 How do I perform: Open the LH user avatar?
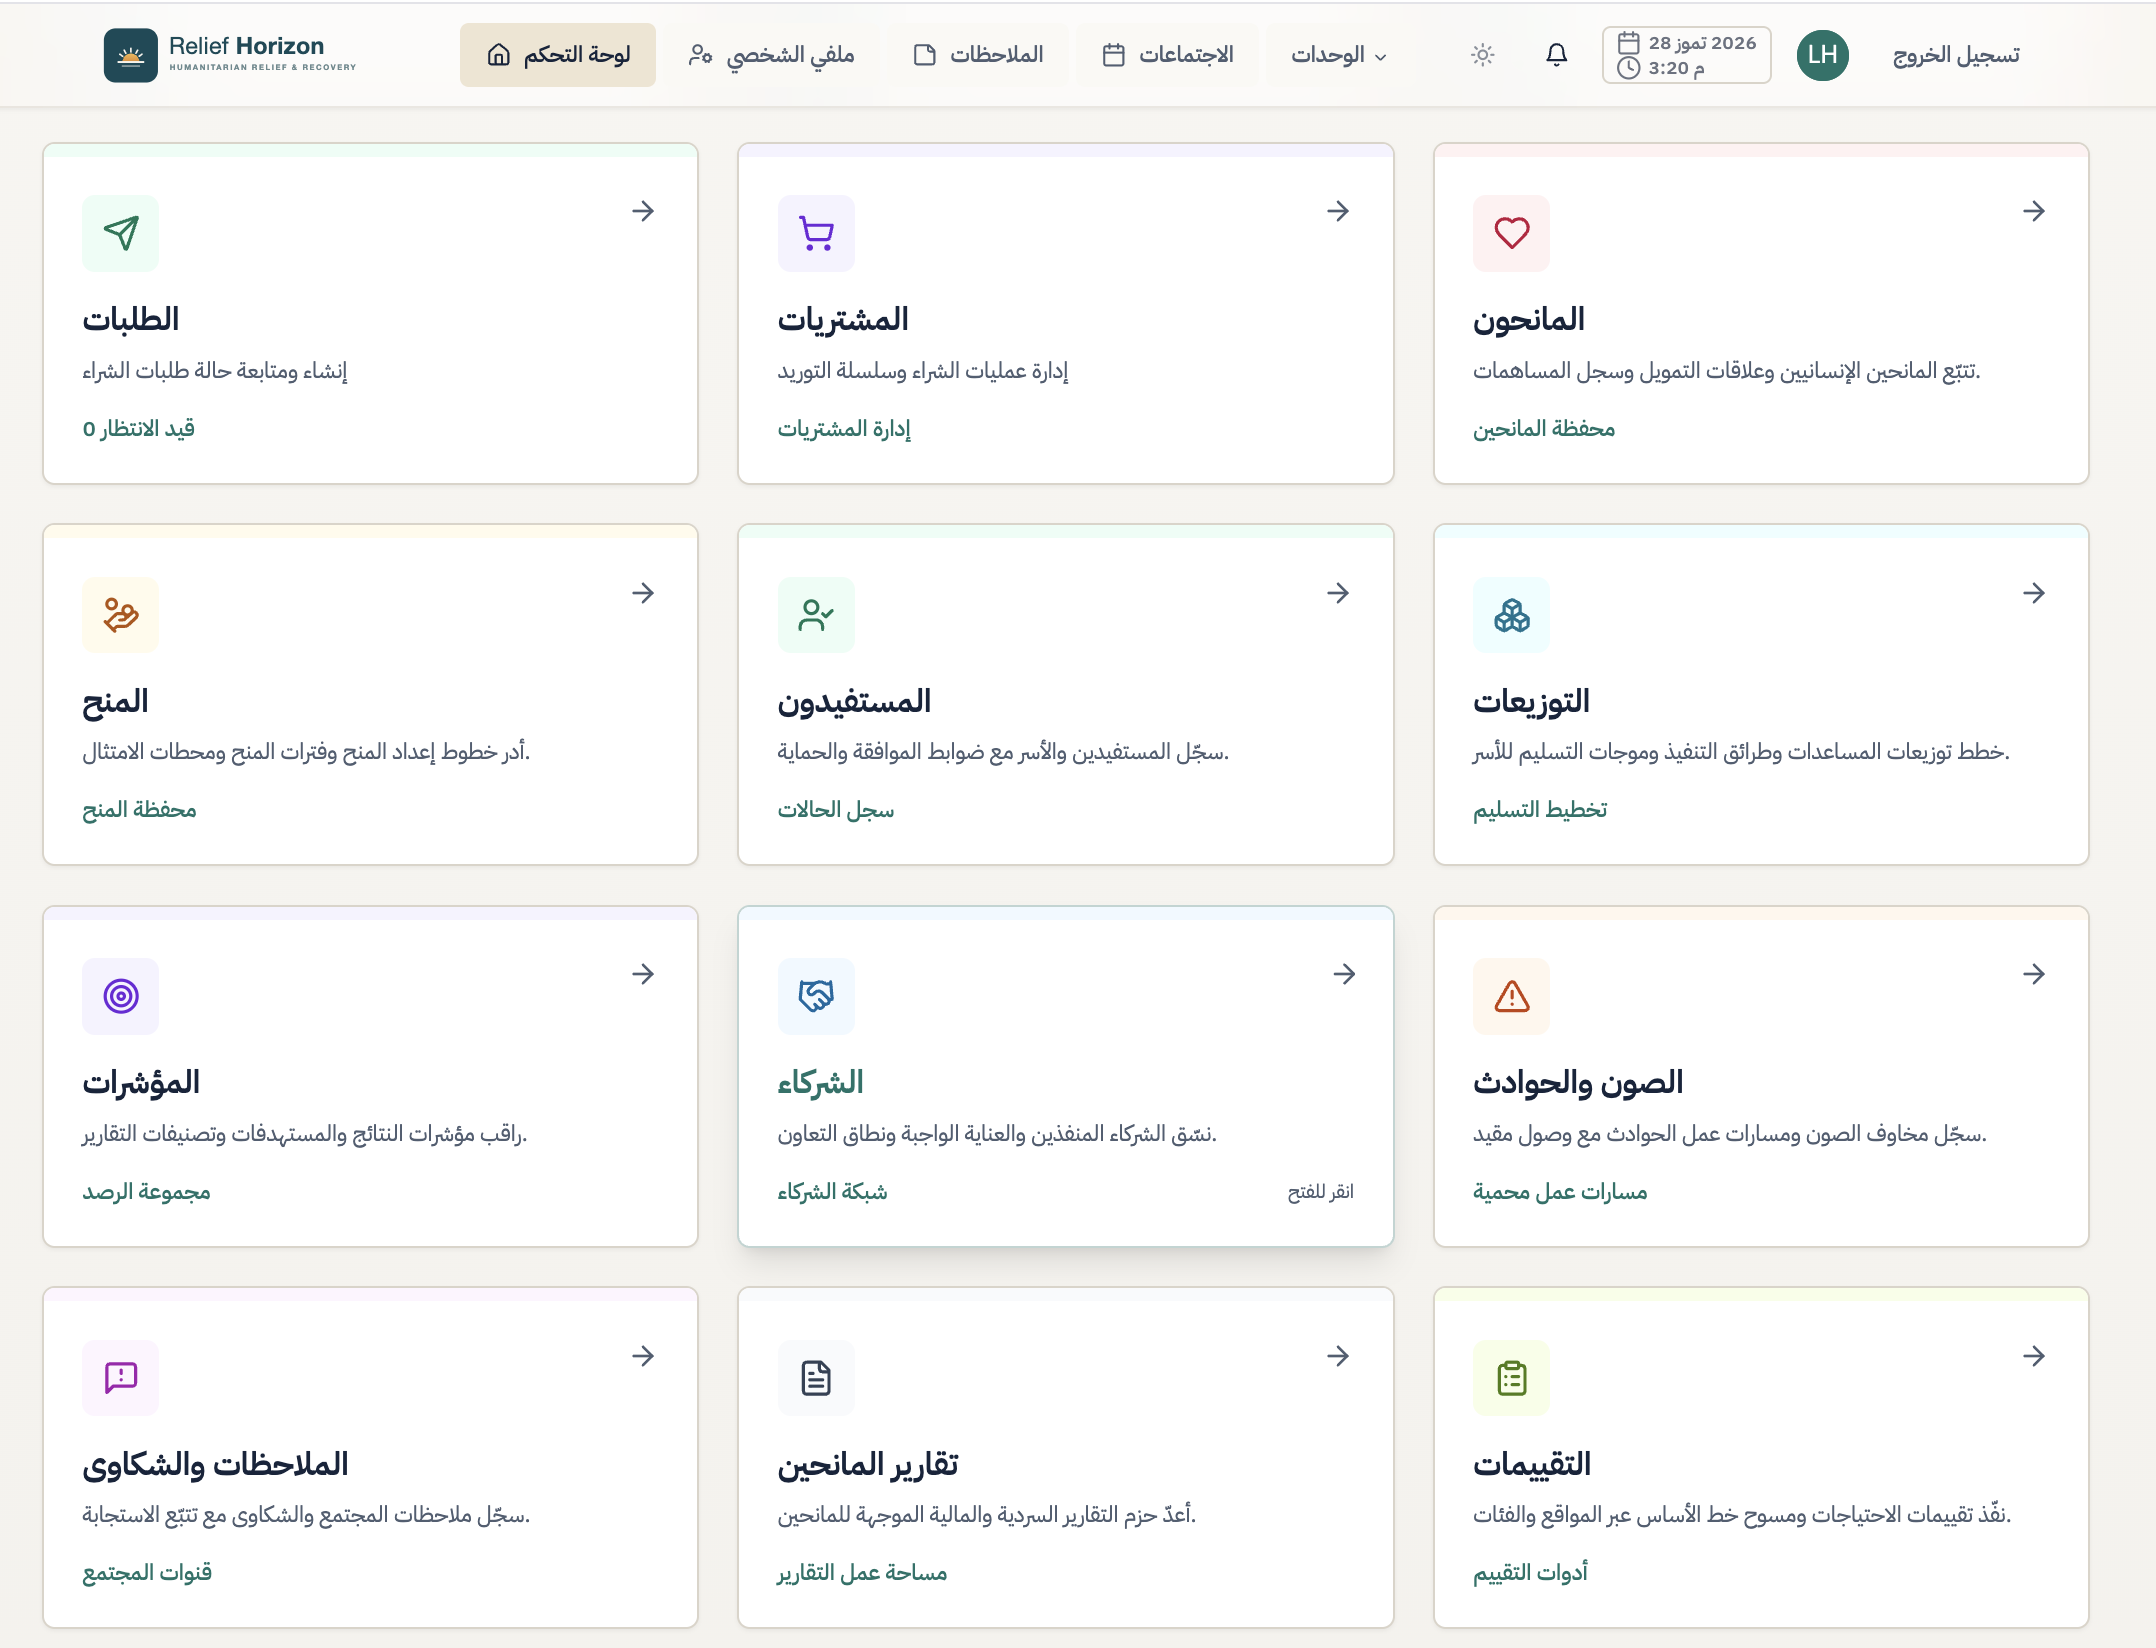1822,55
